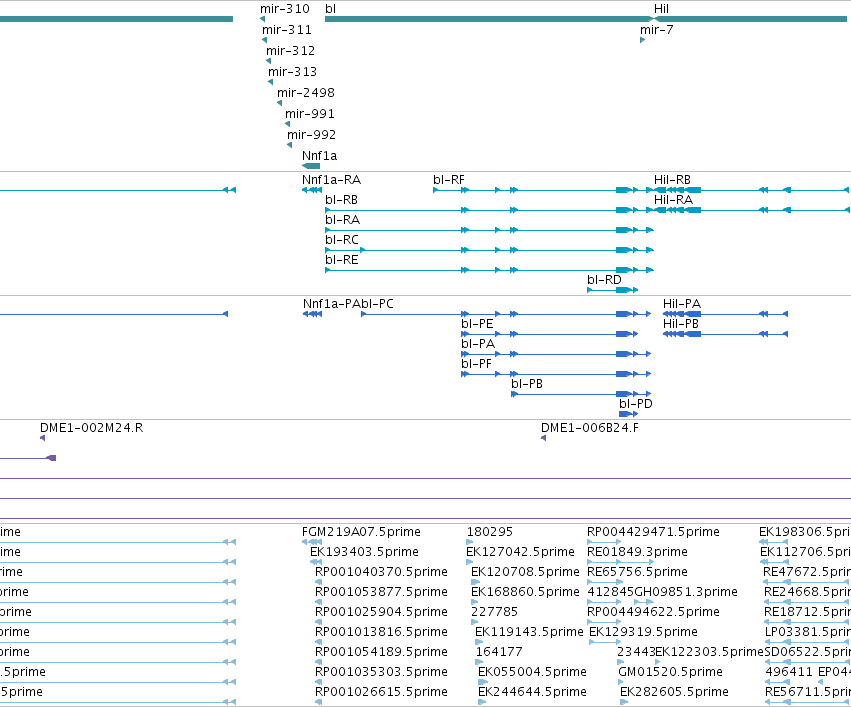This screenshot has height=707, width=851.
Task: Select EST EK244644.5prime
Action: point(532,692)
